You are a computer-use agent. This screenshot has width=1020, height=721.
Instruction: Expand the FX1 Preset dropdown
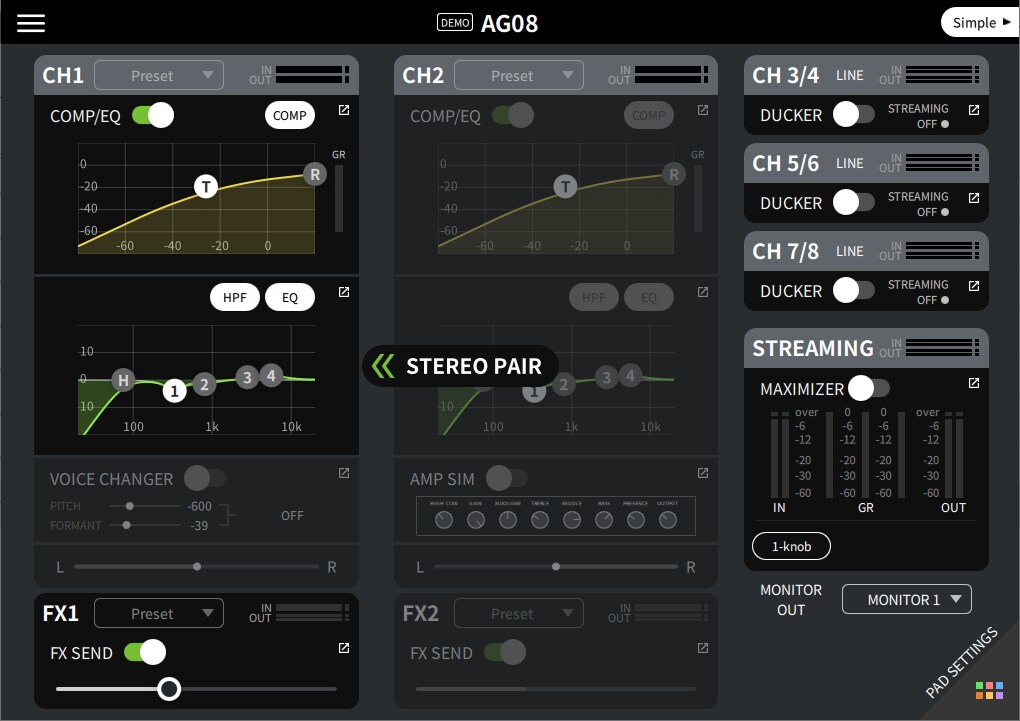coord(159,614)
